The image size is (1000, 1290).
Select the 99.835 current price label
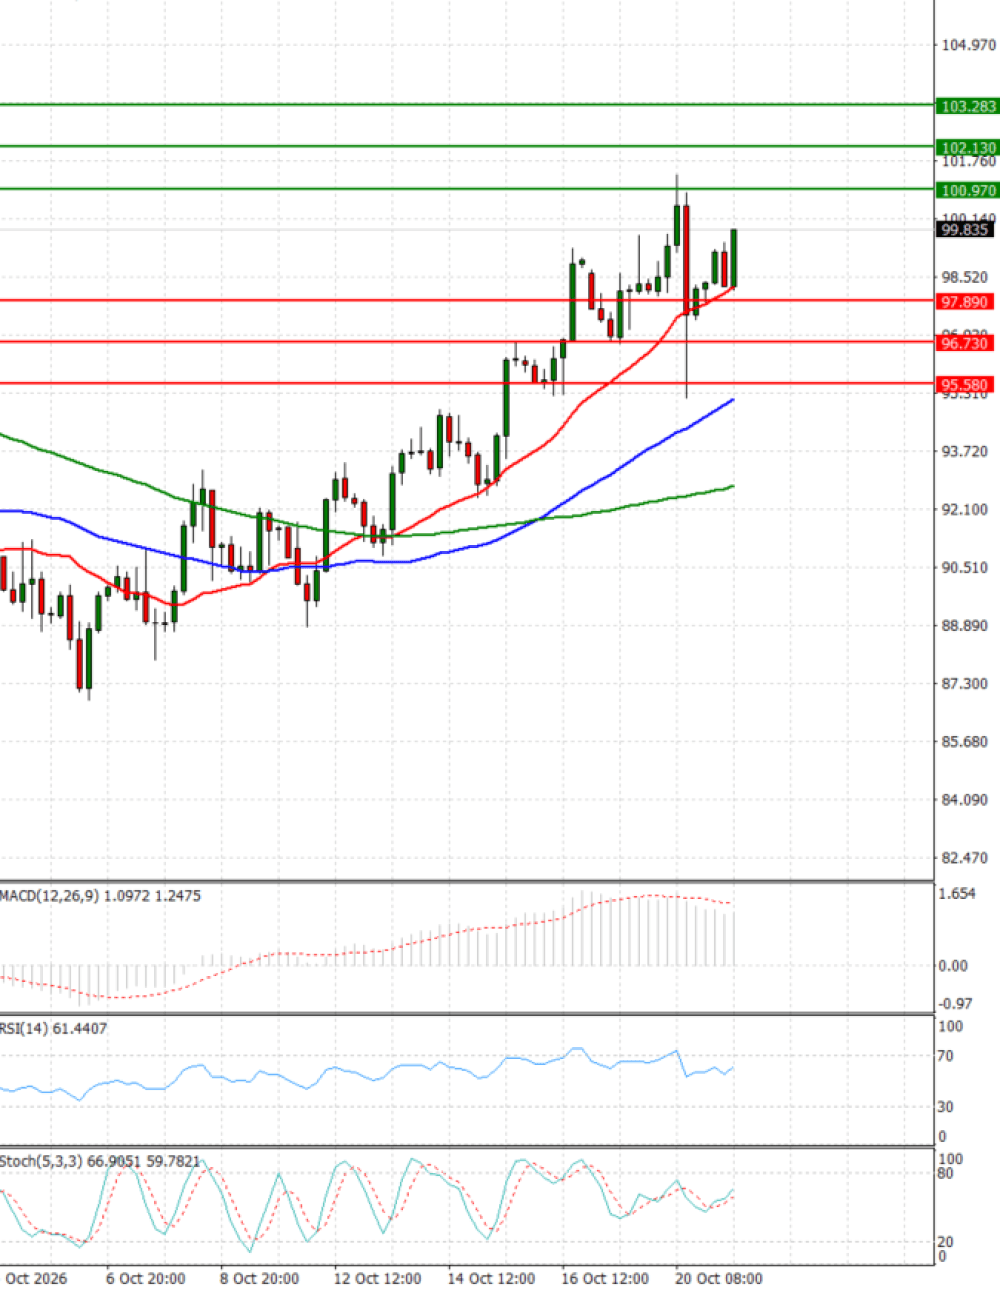click(x=964, y=230)
